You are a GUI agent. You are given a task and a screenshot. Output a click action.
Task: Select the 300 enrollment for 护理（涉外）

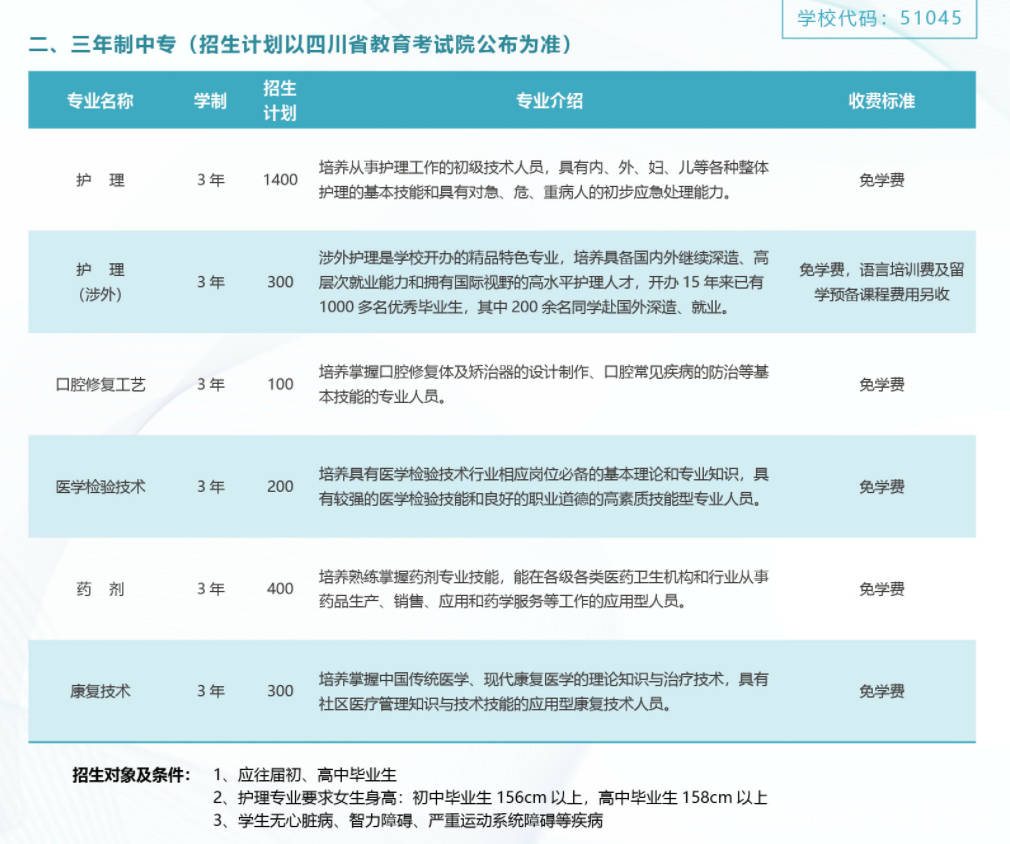[280, 282]
